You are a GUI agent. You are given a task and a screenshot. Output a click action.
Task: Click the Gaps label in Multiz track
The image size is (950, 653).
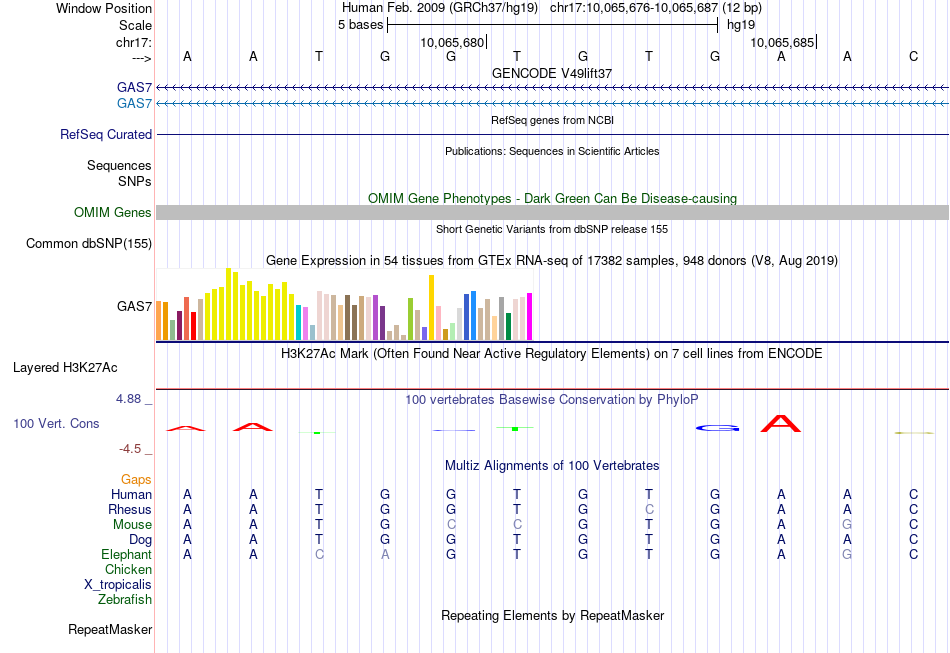(136, 479)
